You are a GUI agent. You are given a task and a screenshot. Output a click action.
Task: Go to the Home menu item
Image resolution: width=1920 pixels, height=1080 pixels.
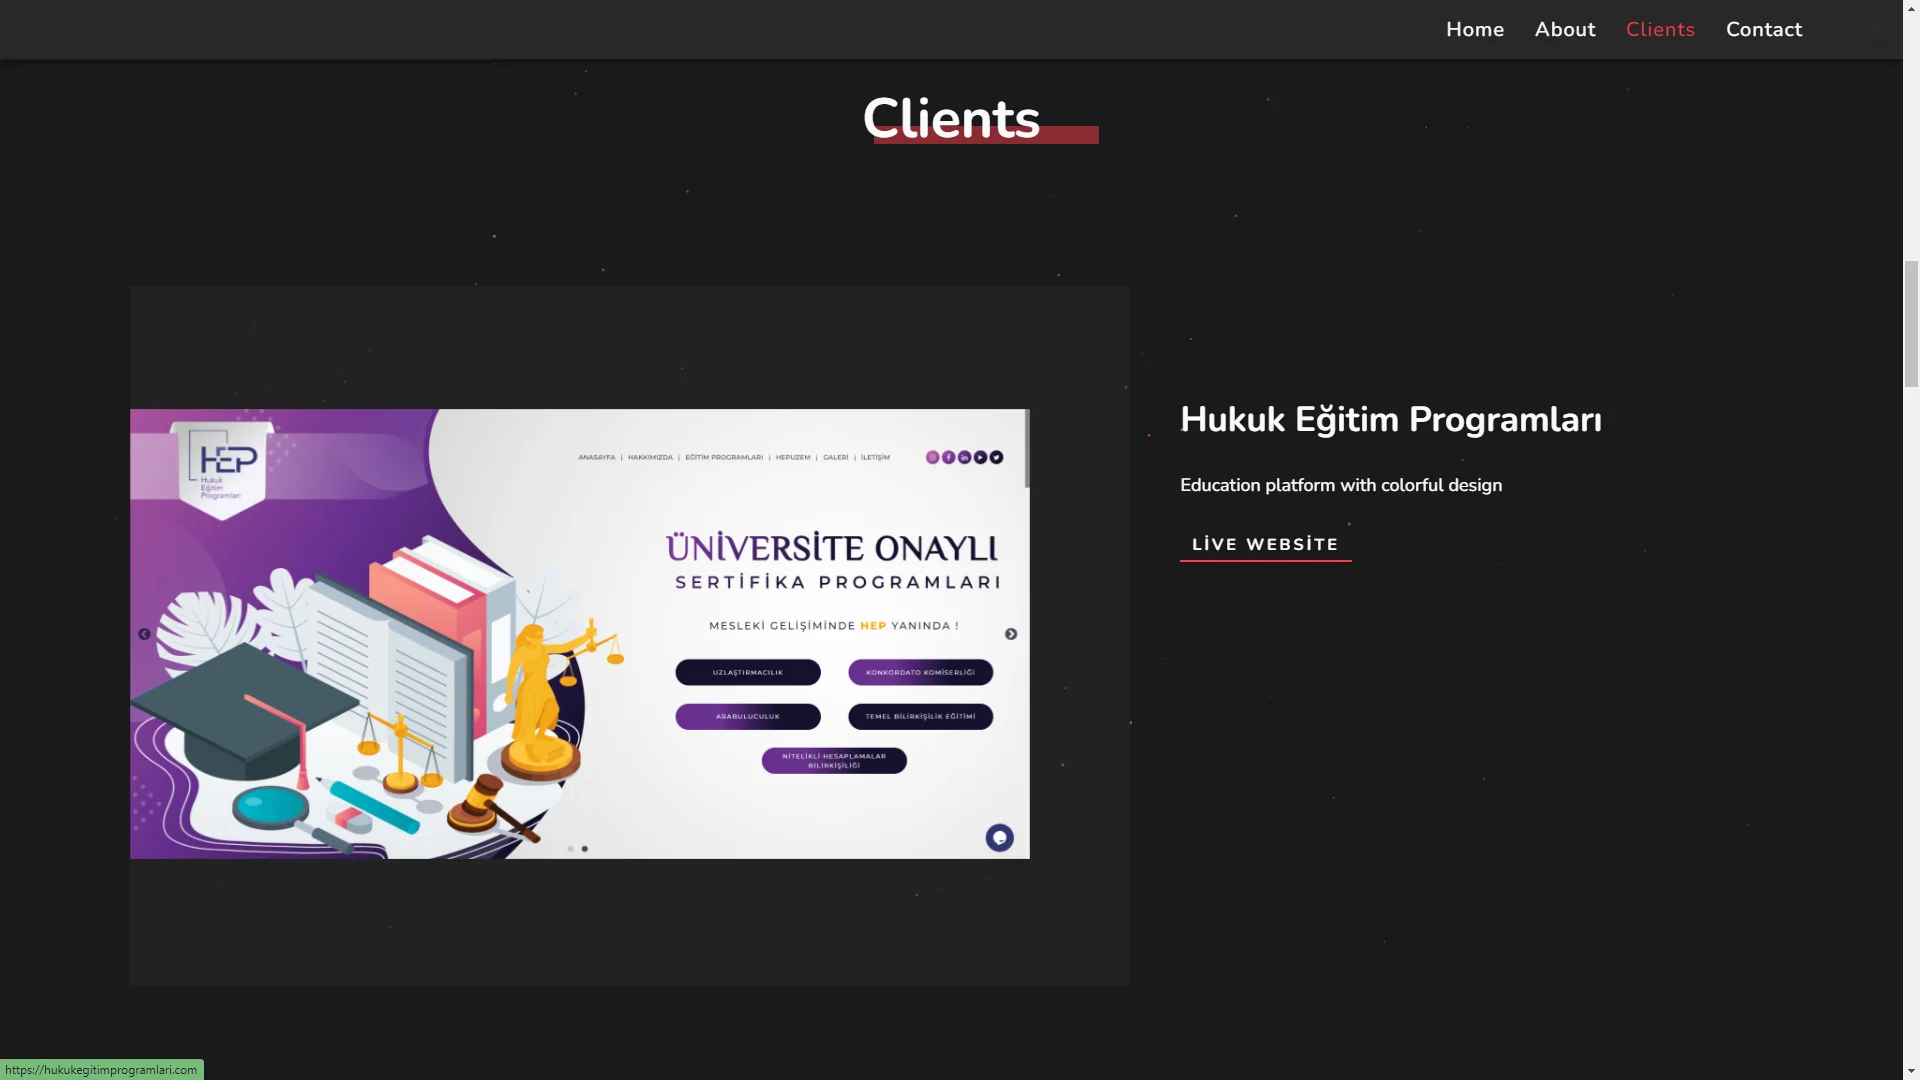click(1474, 30)
